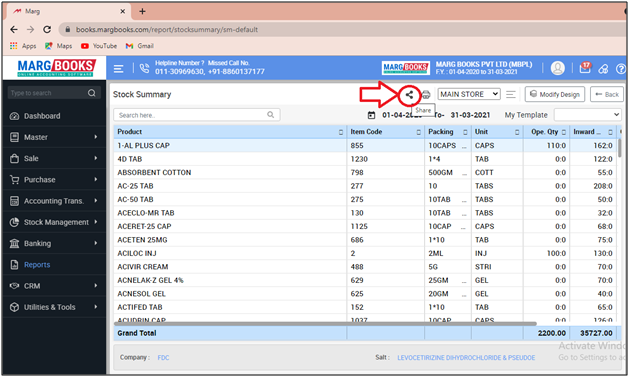This screenshot has width=630, height=377.
Task: Open the Maps bookmark
Action: tap(59, 46)
